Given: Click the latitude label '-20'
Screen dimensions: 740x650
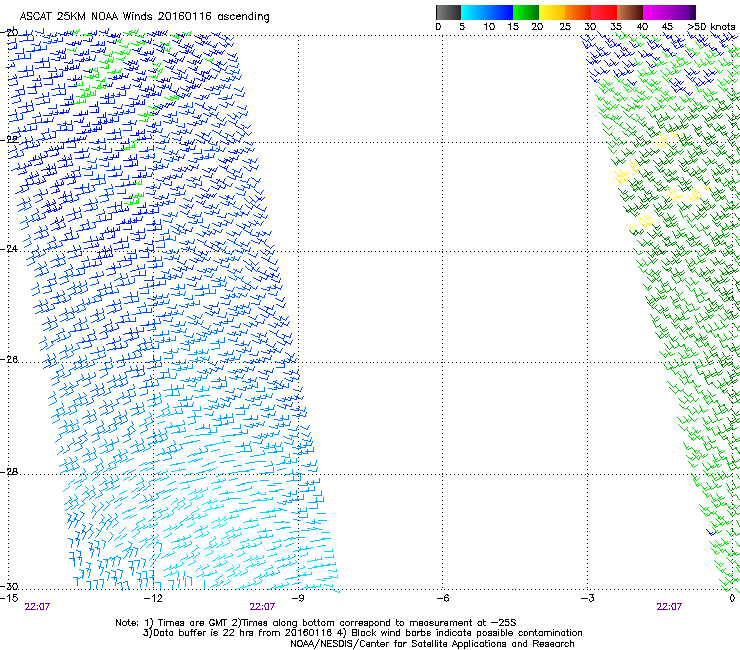Looking at the screenshot, I should 10,33.
